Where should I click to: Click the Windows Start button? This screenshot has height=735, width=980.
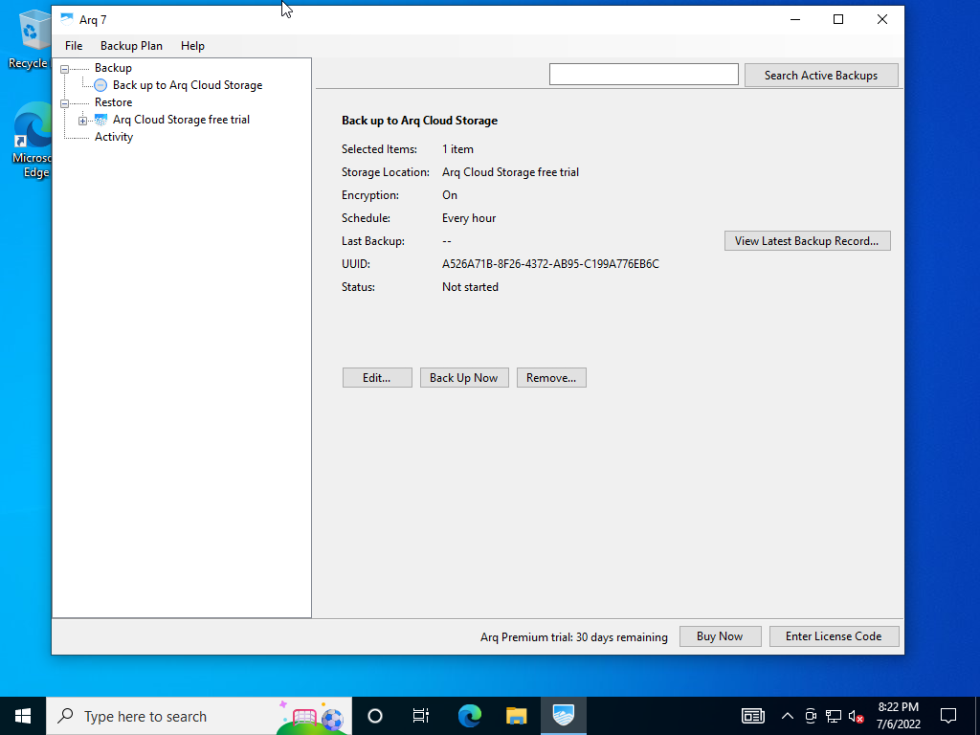pos(21,715)
